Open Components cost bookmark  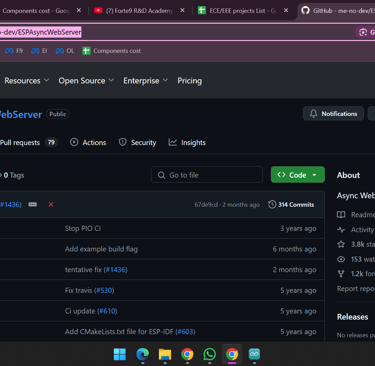click(x=112, y=51)
